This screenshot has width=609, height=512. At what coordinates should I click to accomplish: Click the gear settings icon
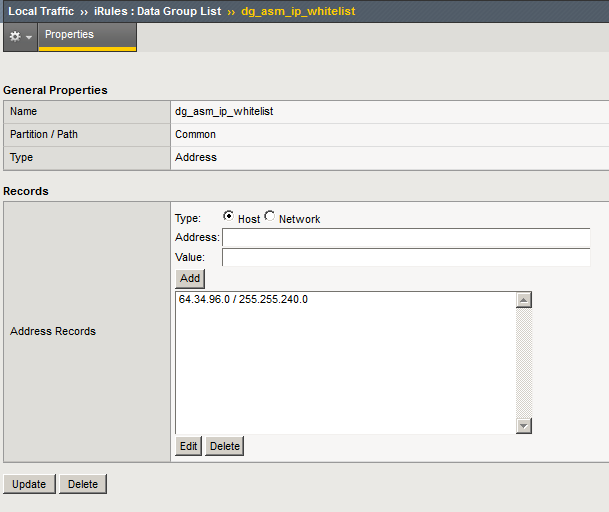pyautogui.click(x=14, y=36)
